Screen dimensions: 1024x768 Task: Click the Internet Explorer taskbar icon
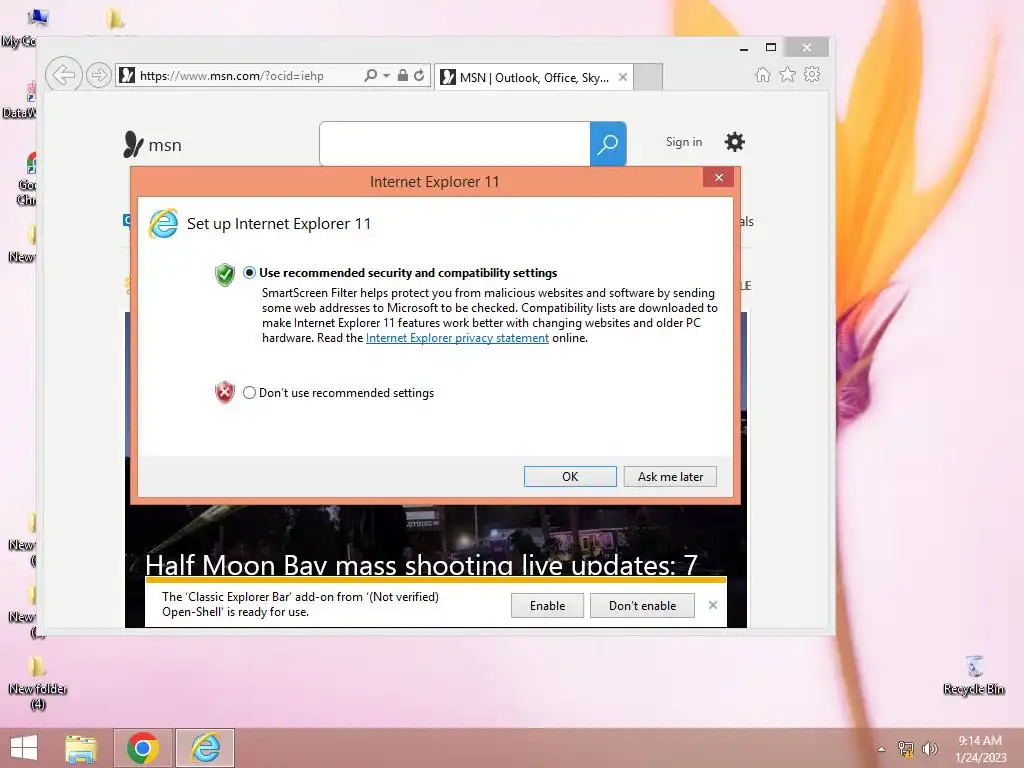pos(205,748)
